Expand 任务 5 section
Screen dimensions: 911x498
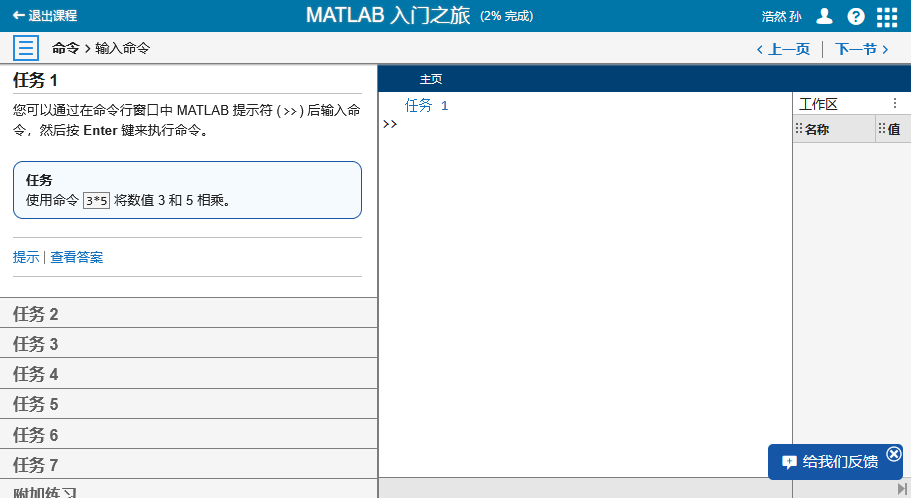[x=188, y=404]
